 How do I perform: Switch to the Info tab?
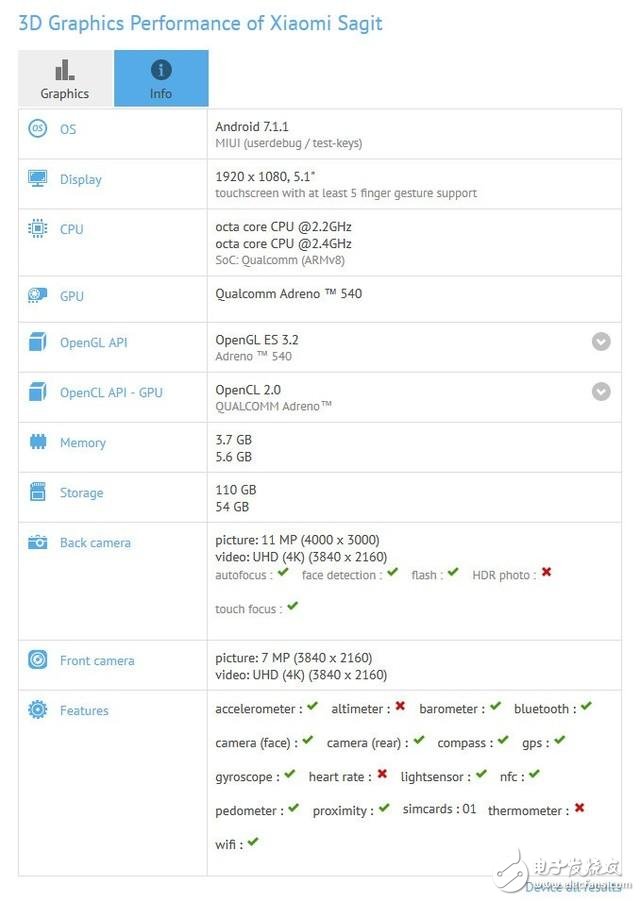click(160, 78)
